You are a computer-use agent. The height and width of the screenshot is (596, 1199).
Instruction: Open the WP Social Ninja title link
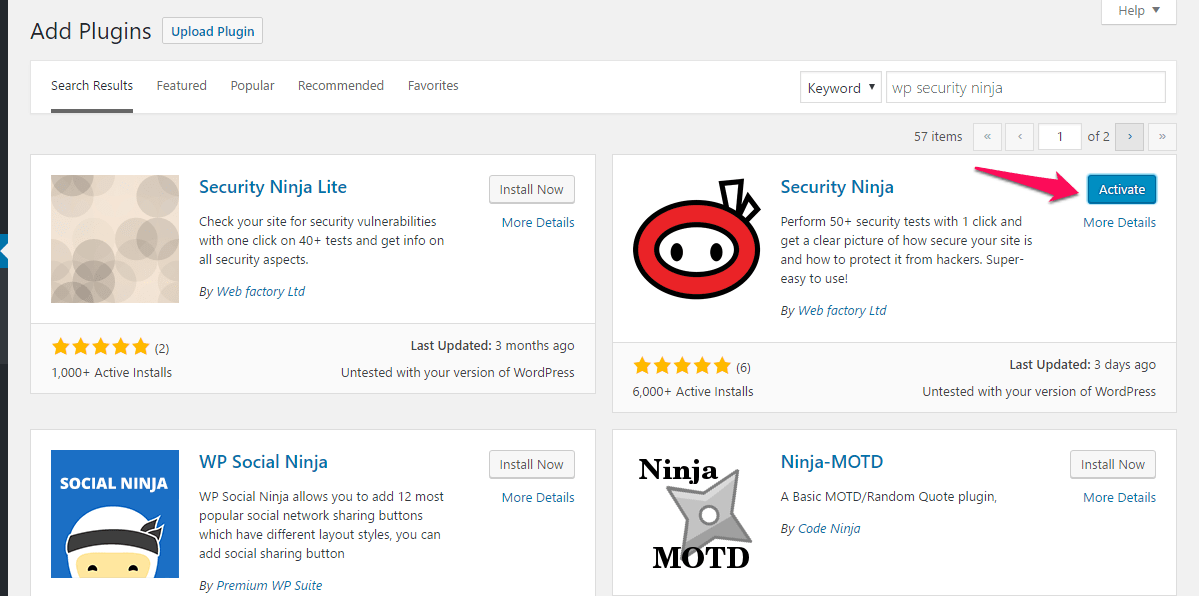[x=263, y=462]
